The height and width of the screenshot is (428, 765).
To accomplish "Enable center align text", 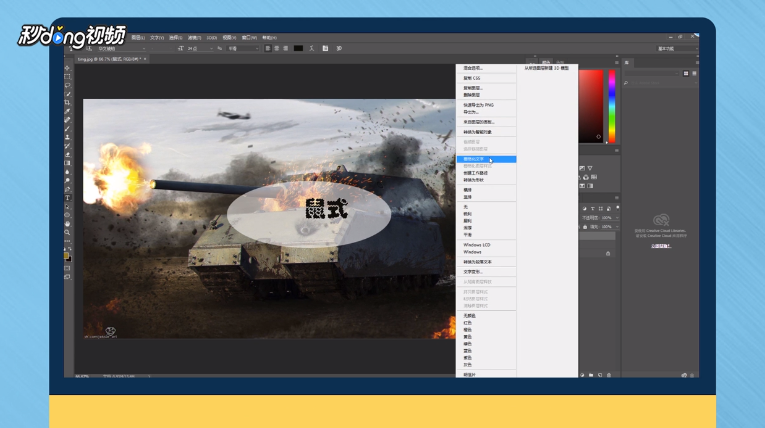I will click(x=277, y=48).
